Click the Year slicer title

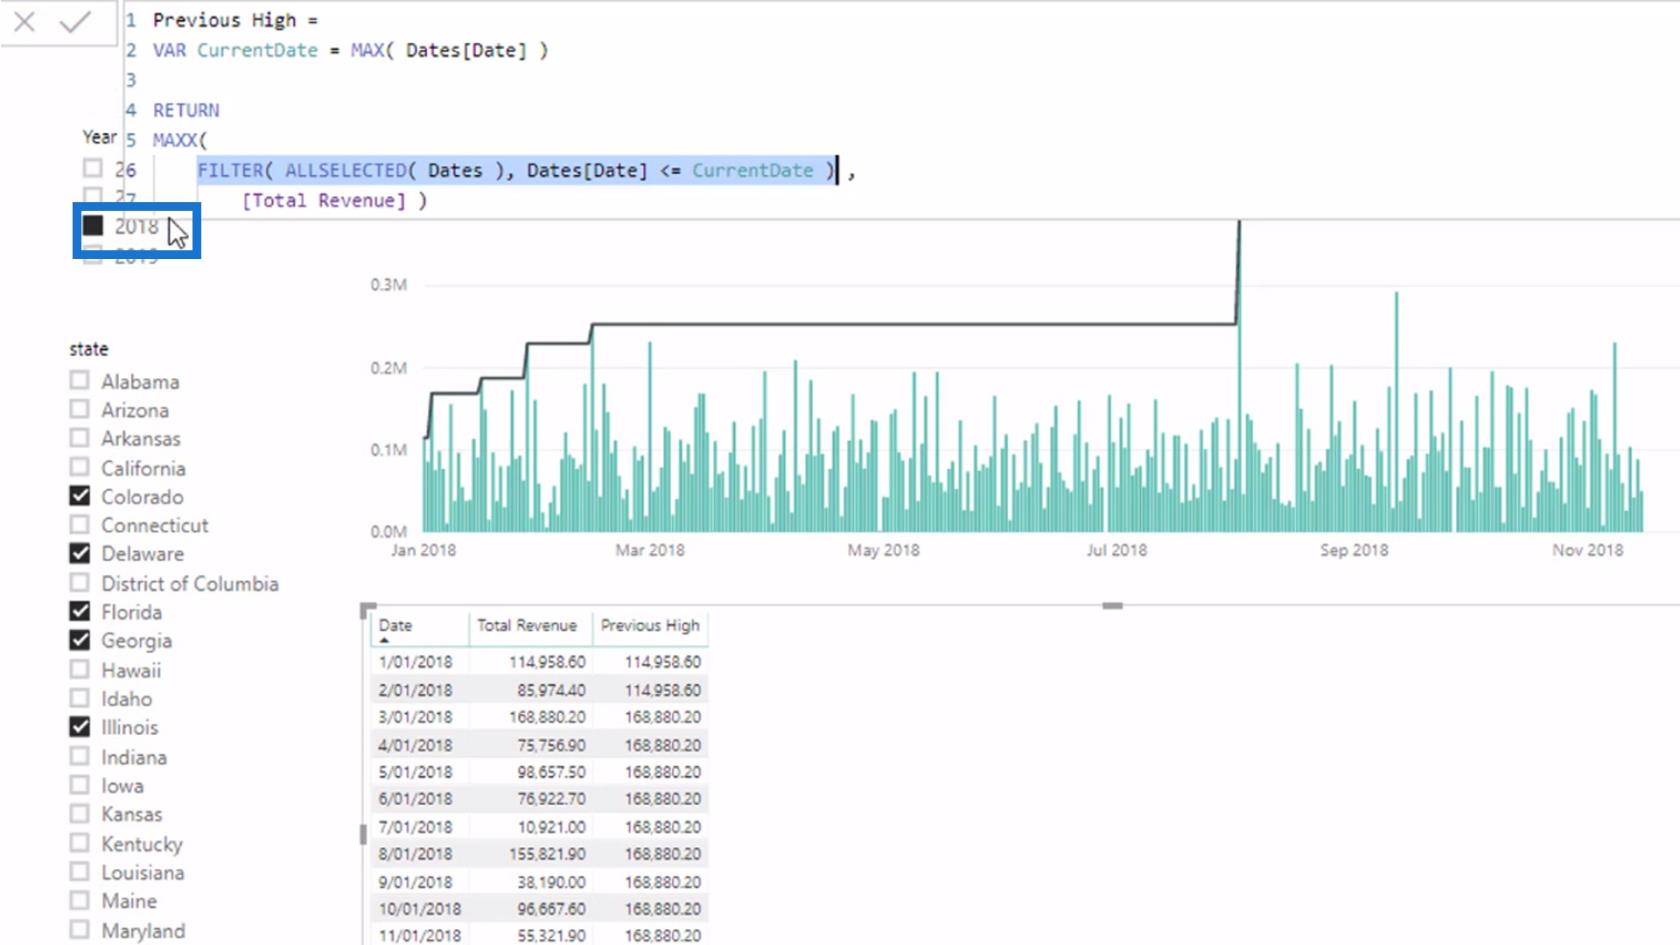click(99, 137)
